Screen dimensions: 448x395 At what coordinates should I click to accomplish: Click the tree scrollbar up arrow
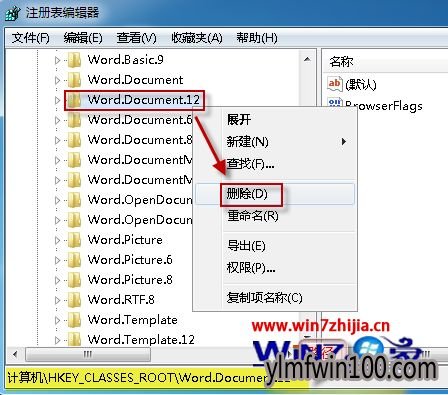click(x=307, y=60)
